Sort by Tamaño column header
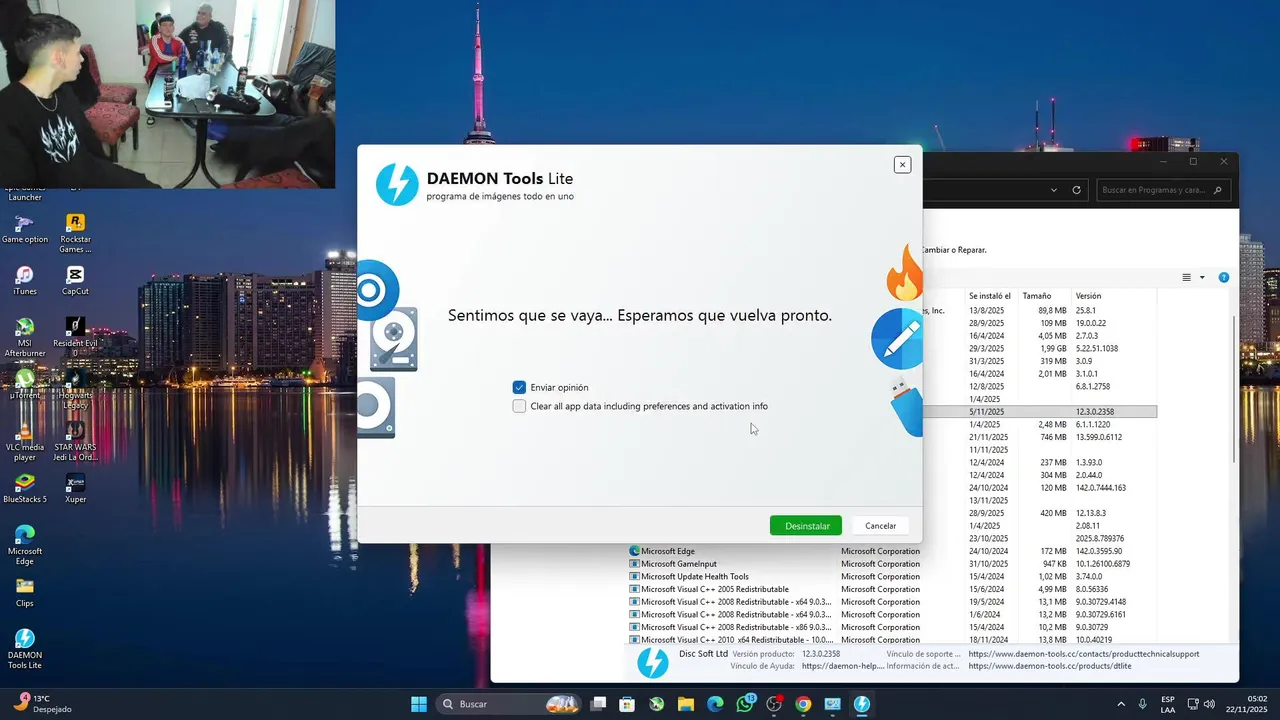1280x720 pixels. (x=1045, y=296)
